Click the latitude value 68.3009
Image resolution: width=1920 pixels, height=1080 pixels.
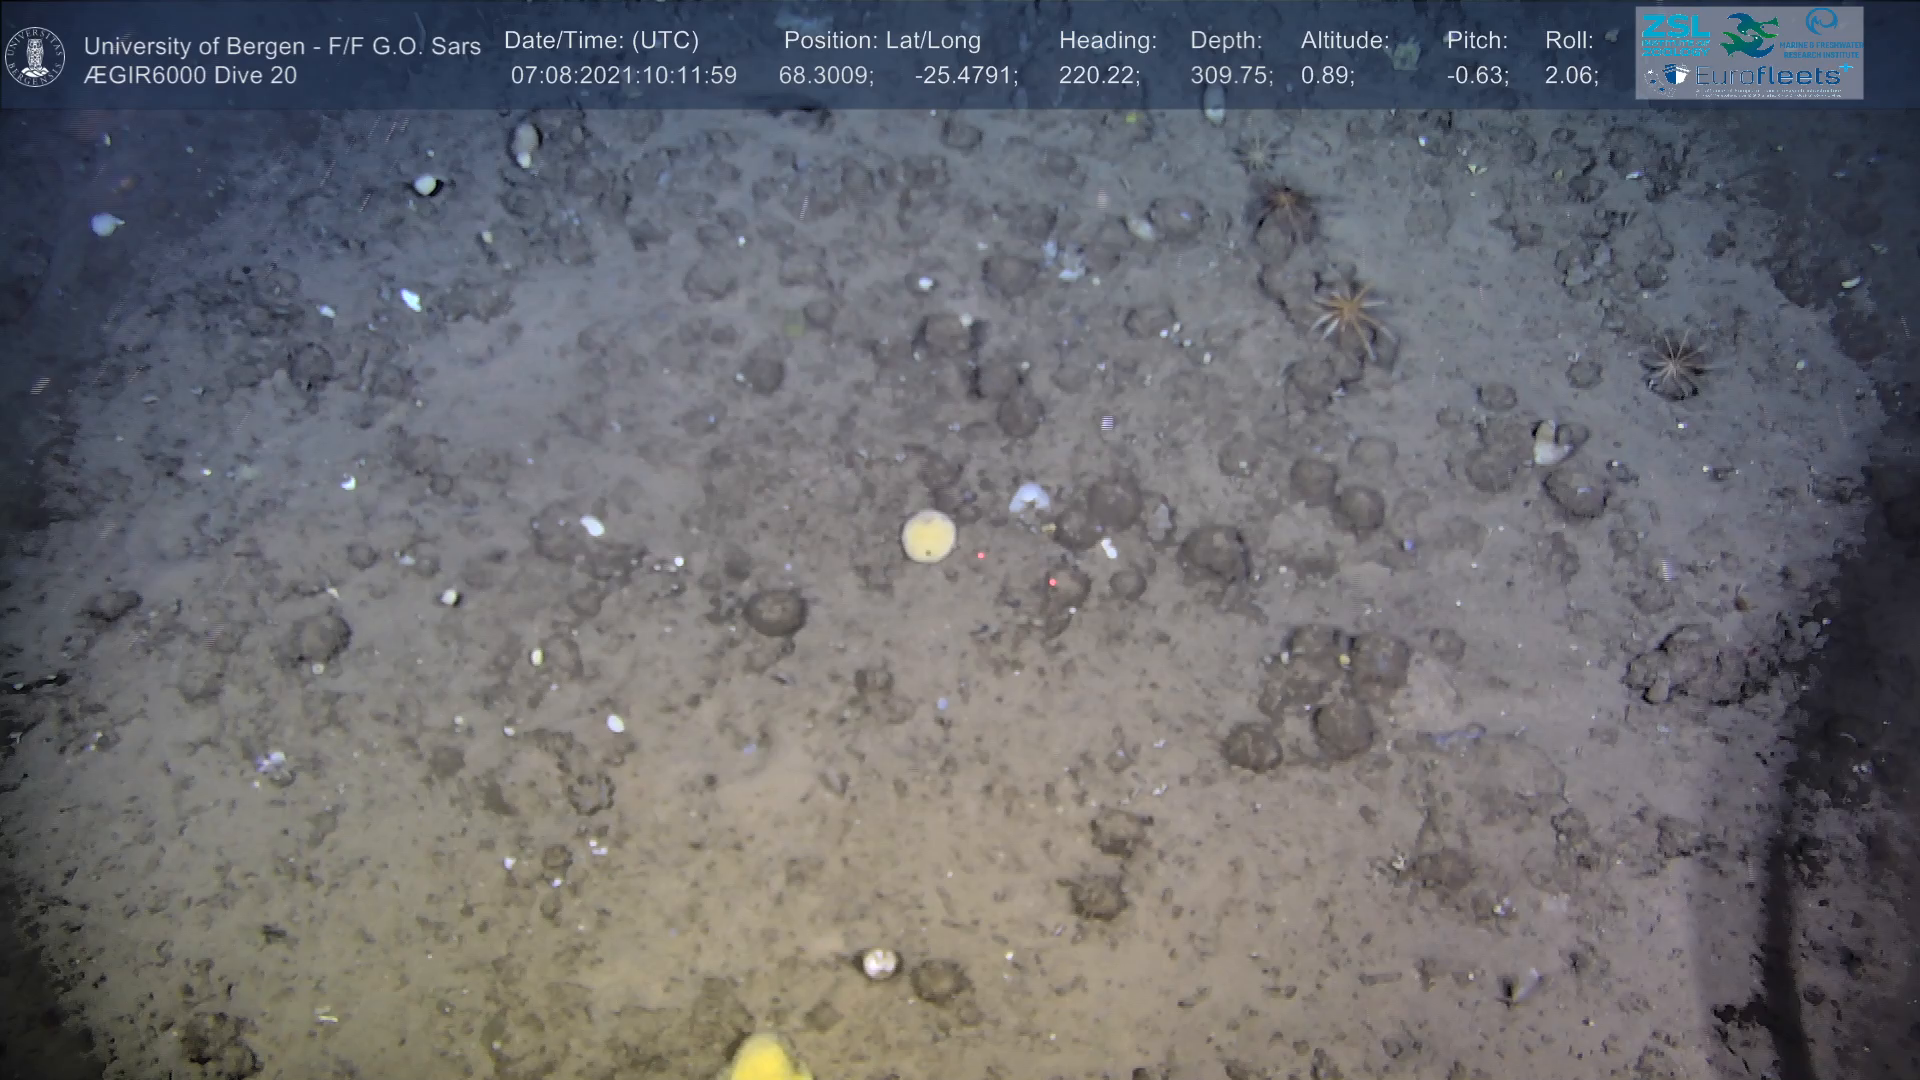click(x=825, y=76)
